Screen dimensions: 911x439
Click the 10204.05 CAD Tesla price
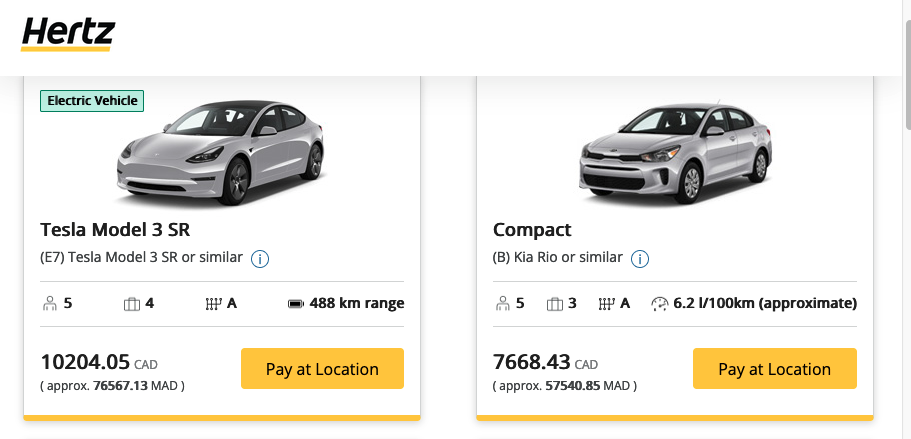[86, 362]
